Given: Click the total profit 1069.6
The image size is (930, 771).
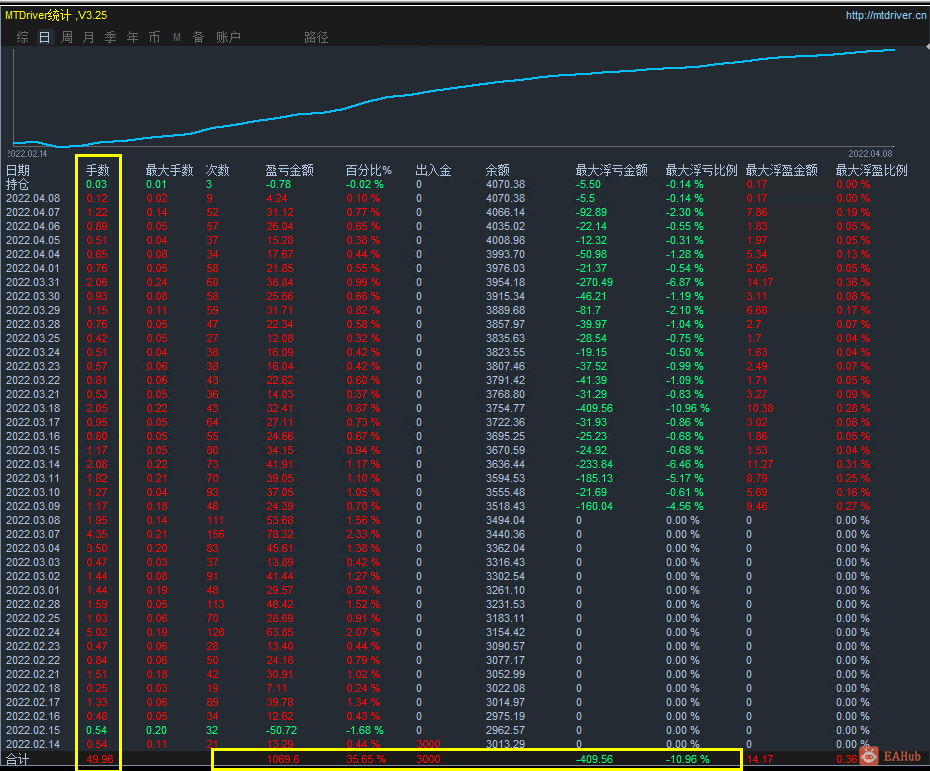Looking at the screenshot, I should coord(283,759).
